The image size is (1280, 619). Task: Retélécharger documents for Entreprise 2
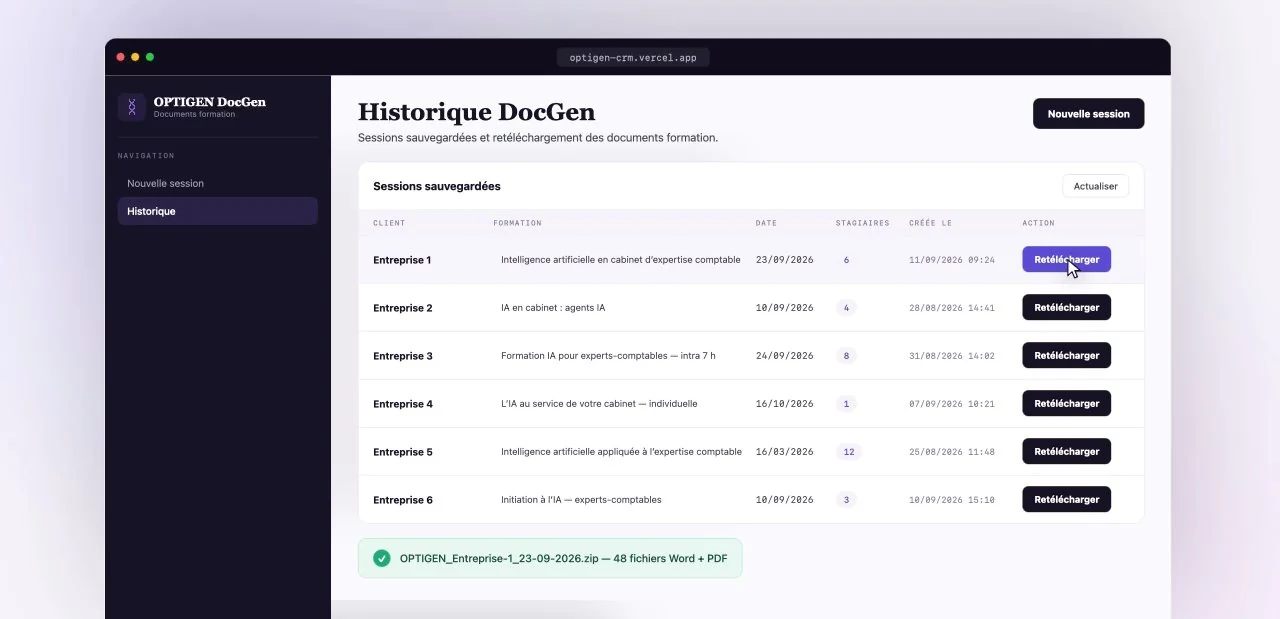click(x=1066, y=307)
